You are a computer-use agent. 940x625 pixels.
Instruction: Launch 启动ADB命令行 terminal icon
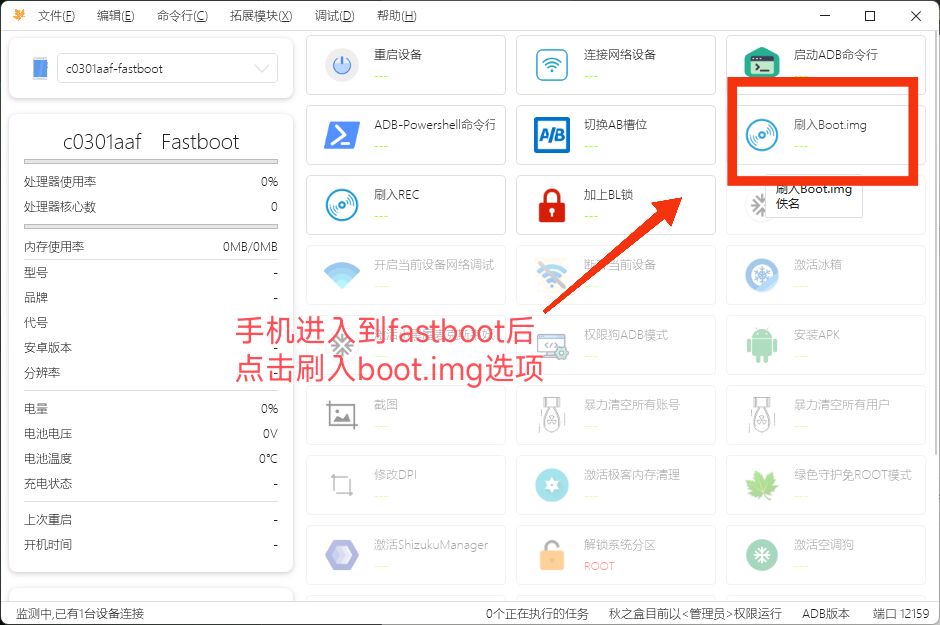click(761, 64)
